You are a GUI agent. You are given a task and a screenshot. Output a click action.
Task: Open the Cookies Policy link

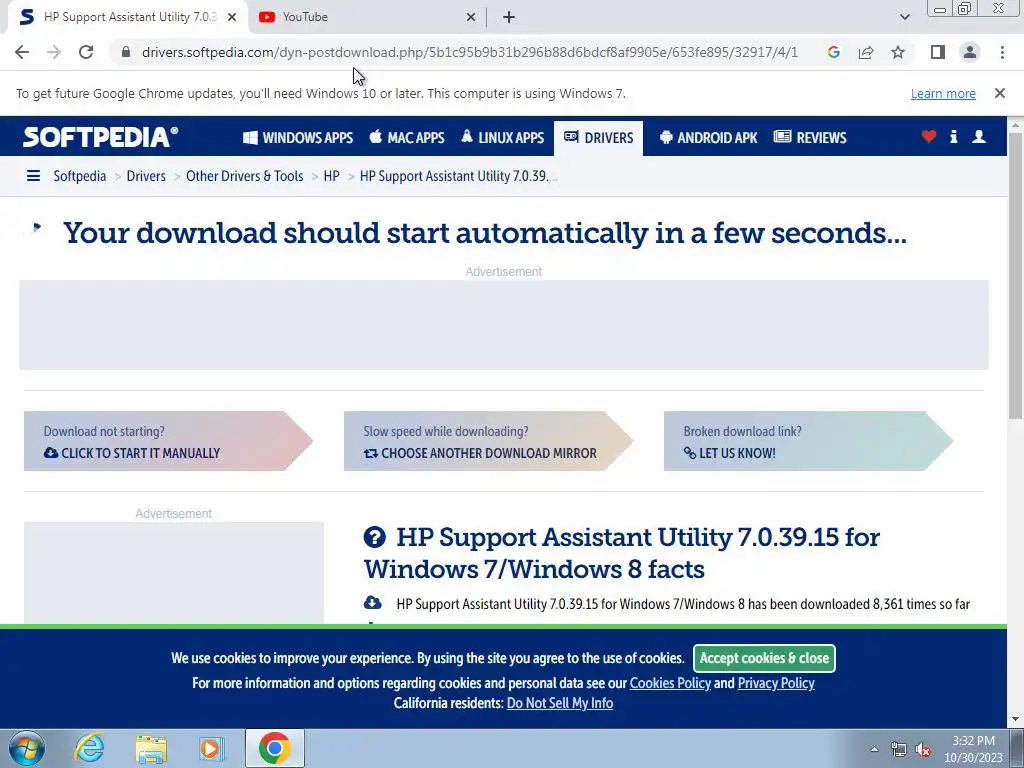tap(670, 683)
